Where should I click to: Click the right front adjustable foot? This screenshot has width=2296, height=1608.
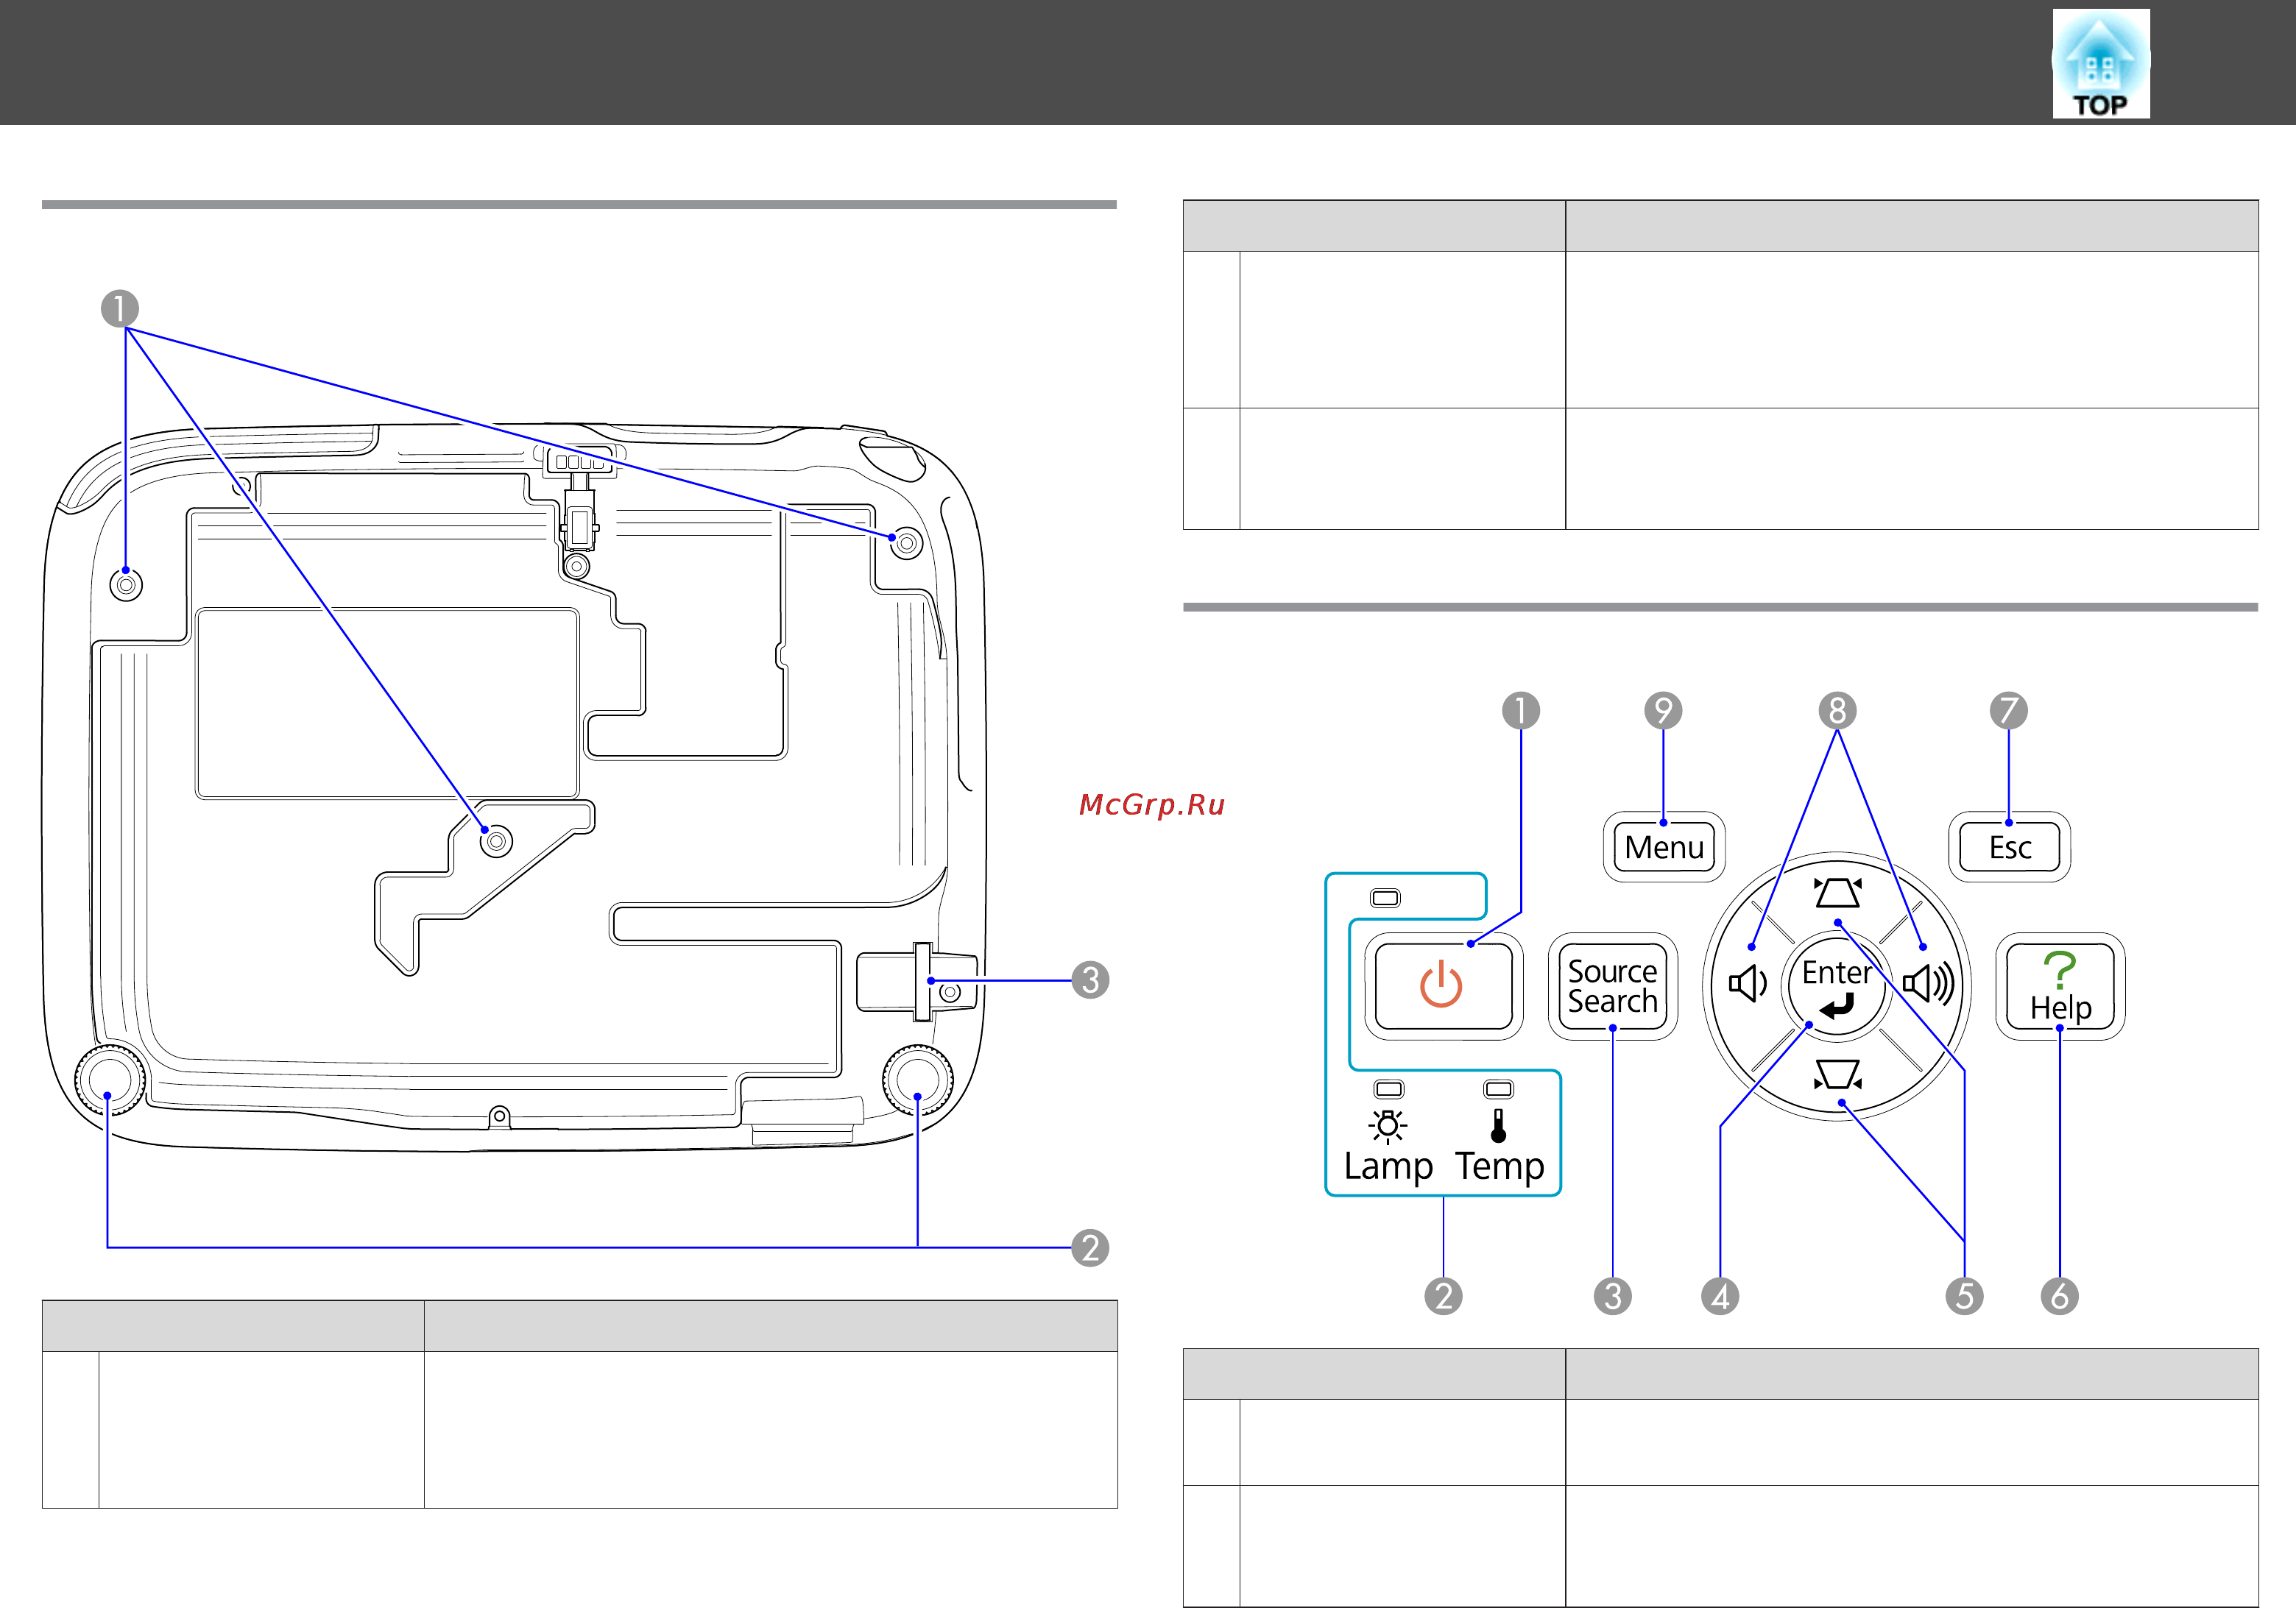[x=918, y=1080]
